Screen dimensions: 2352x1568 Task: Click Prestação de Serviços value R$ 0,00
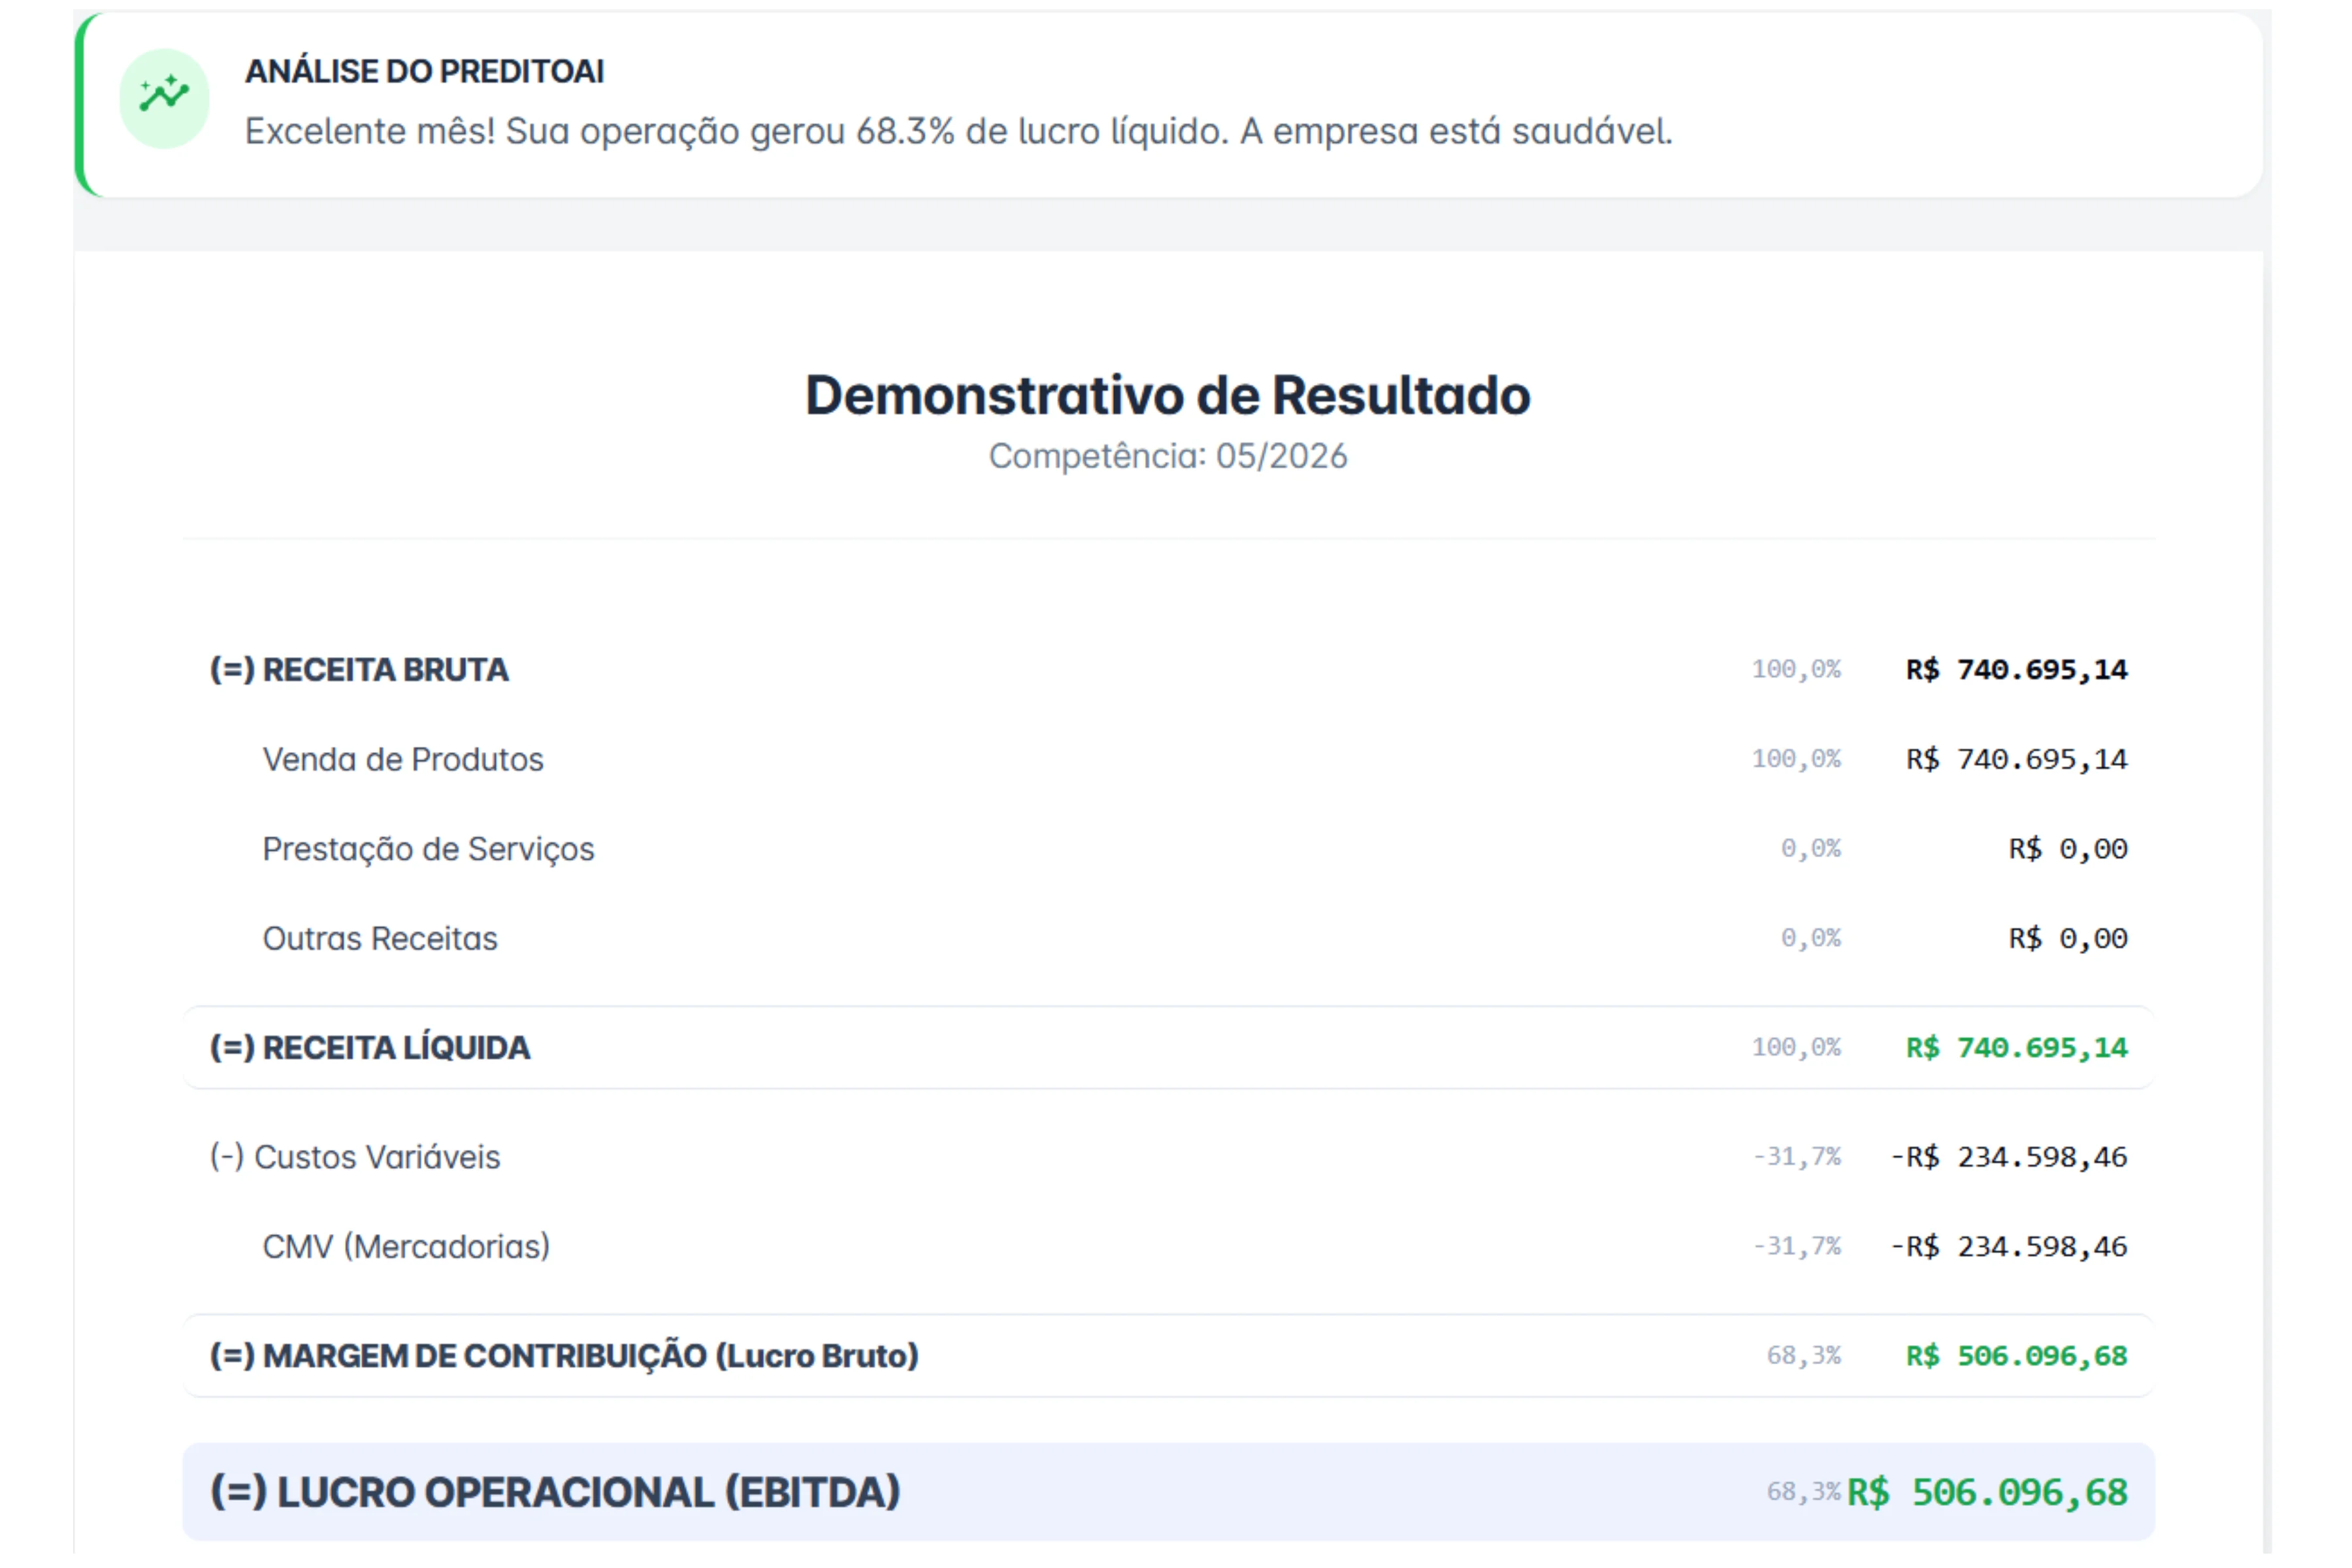click(x=2068, y=849)
